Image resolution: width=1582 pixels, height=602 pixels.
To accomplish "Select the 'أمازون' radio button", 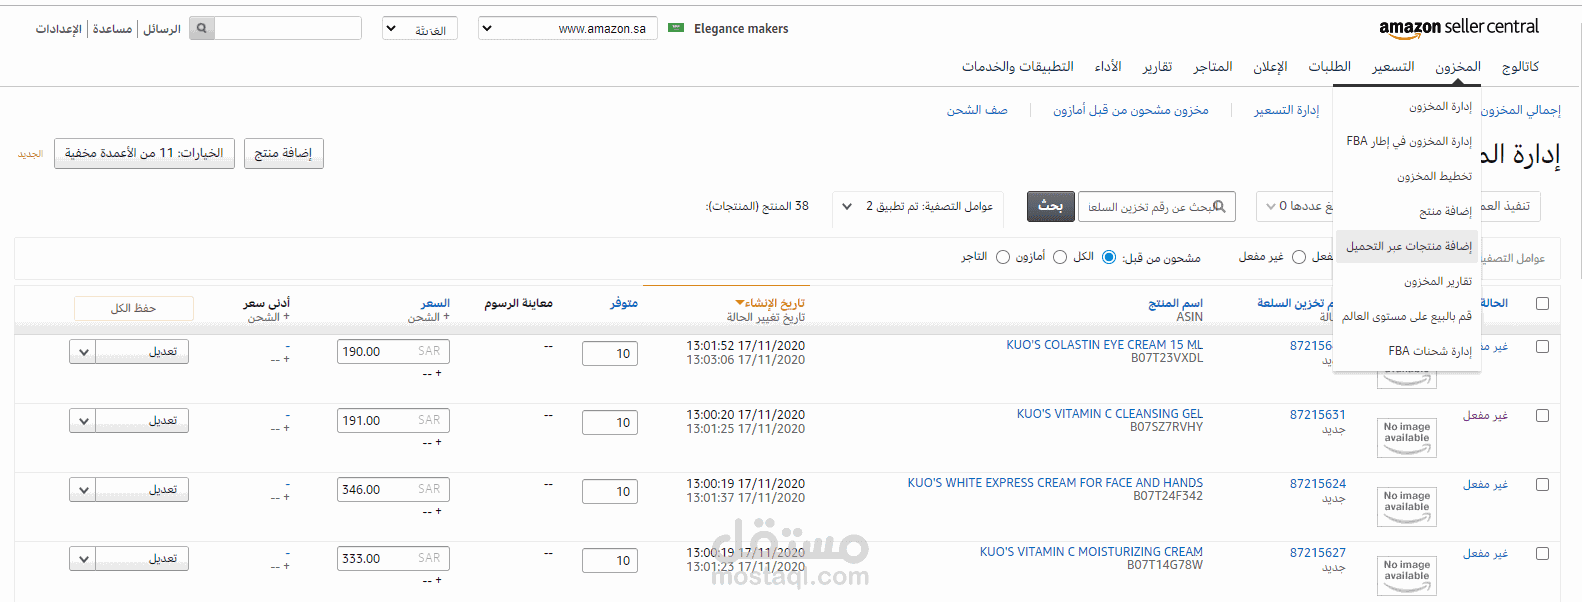I will (1060, 257).
